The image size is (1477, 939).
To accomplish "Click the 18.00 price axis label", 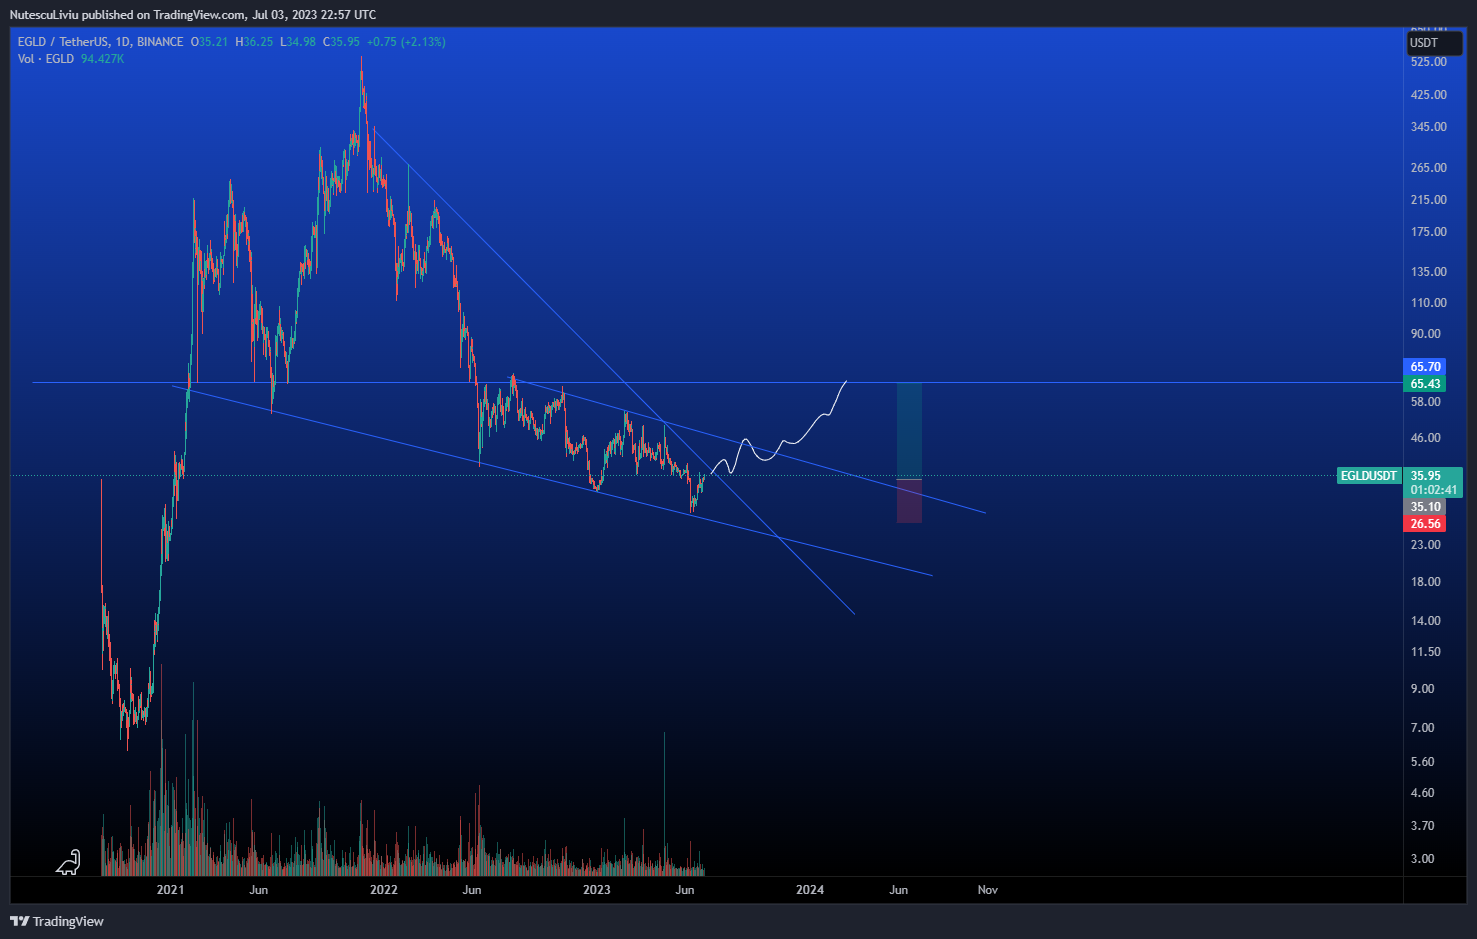I will [x=1425, y=582].
